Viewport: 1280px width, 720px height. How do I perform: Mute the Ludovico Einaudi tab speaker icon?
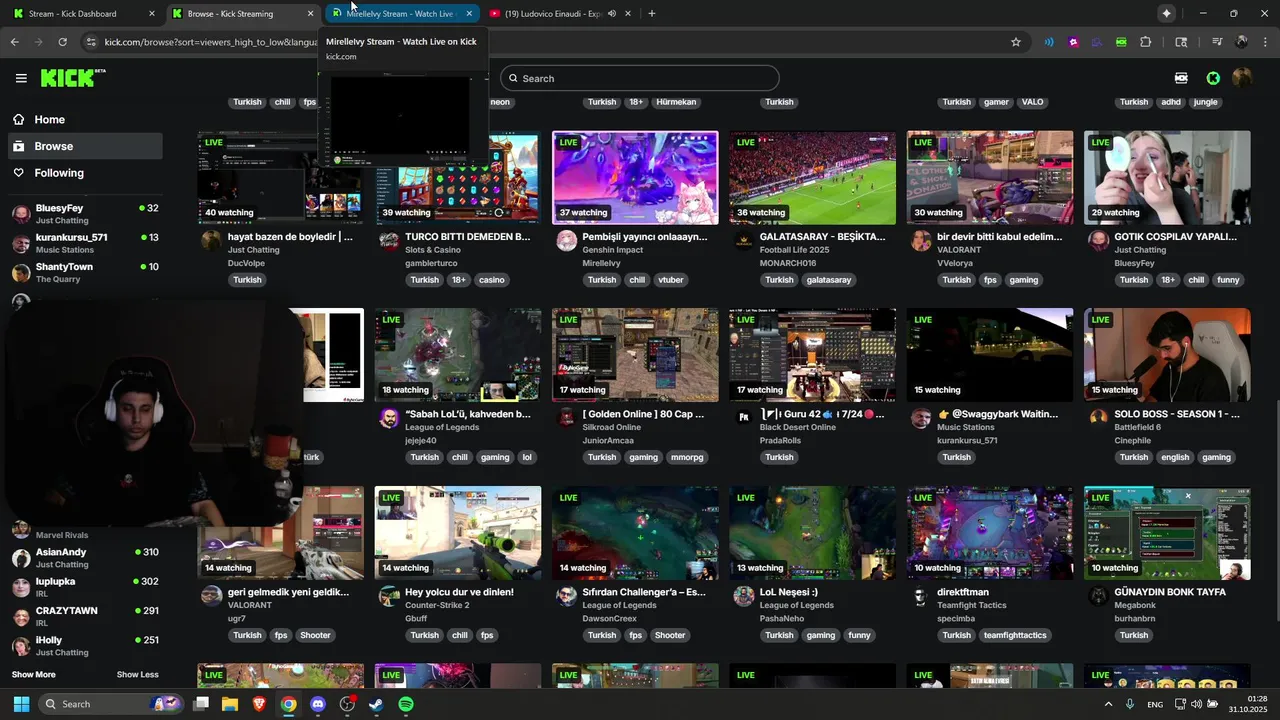[x=611, y=14]
